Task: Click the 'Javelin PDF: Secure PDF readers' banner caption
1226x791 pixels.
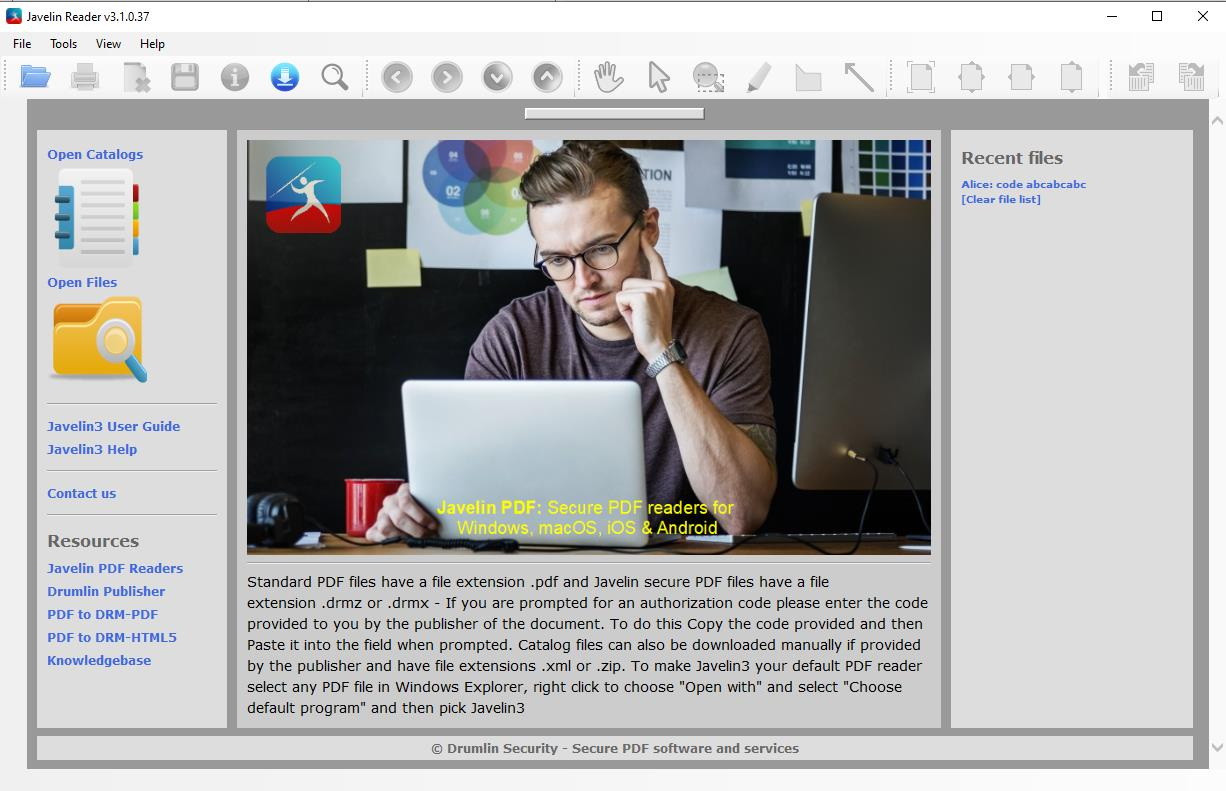Action: click(x=586, y=517)
